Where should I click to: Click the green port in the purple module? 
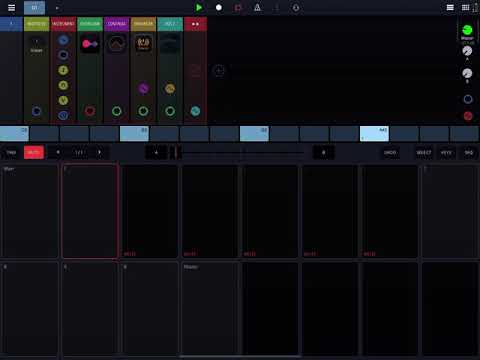(117, 111)
